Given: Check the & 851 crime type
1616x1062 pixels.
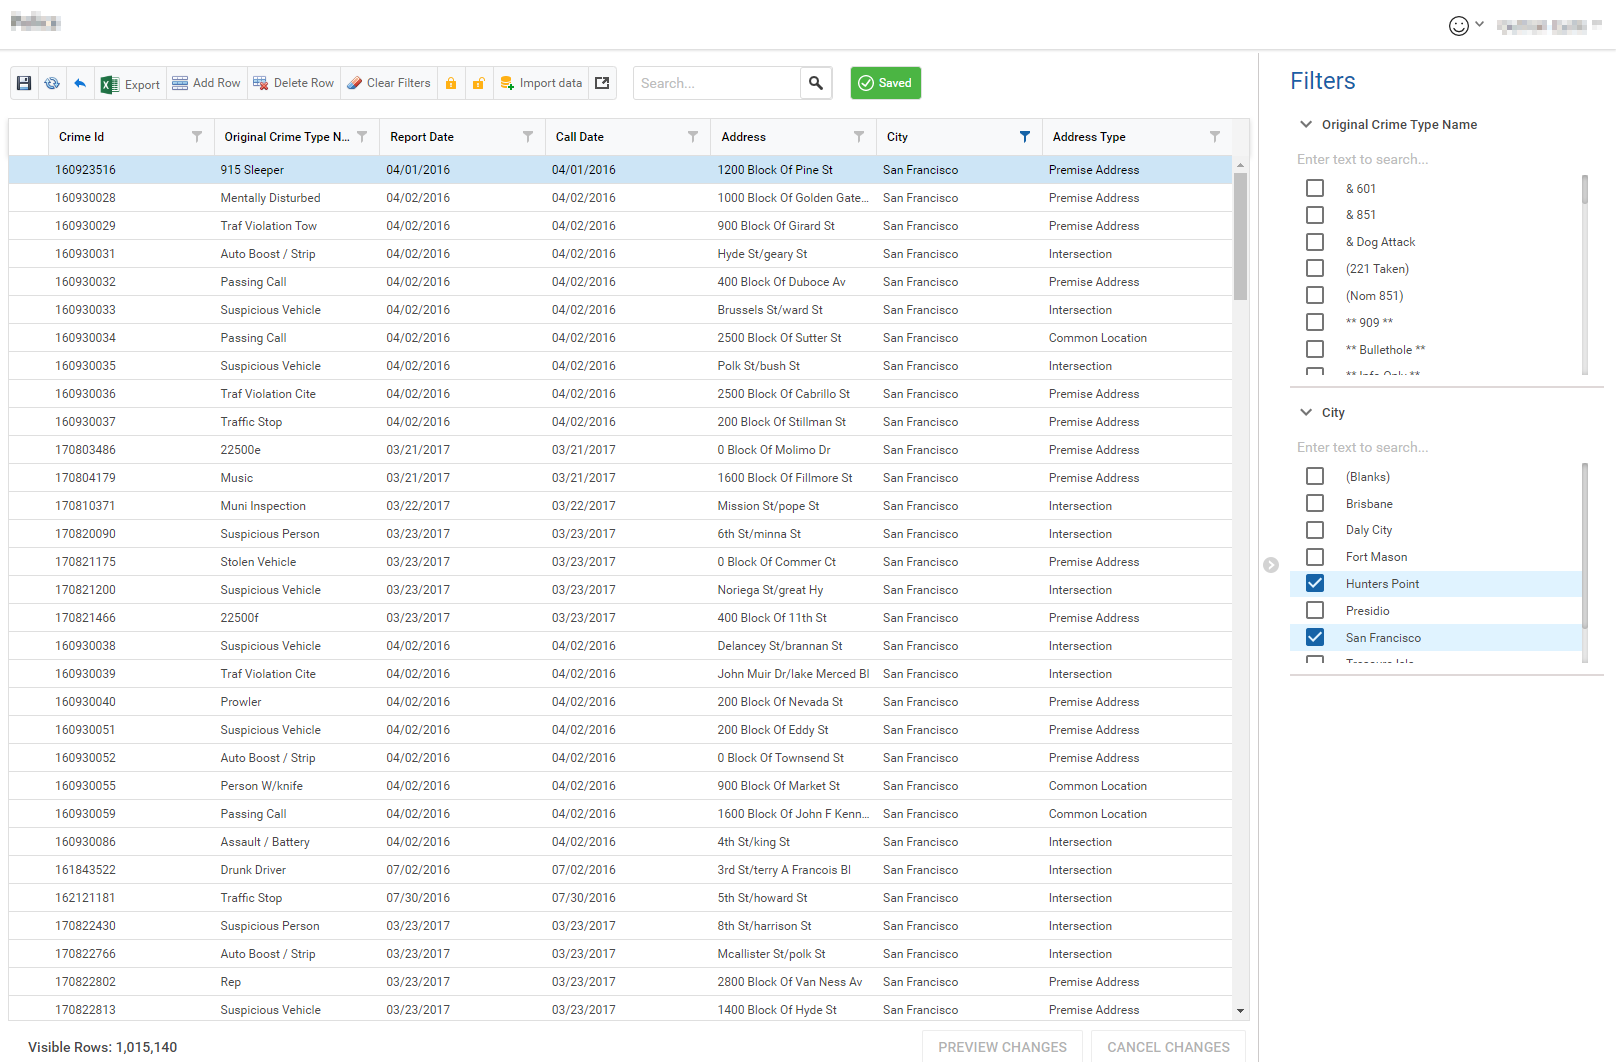Looking at the screenshot, I should [1315, 215].
